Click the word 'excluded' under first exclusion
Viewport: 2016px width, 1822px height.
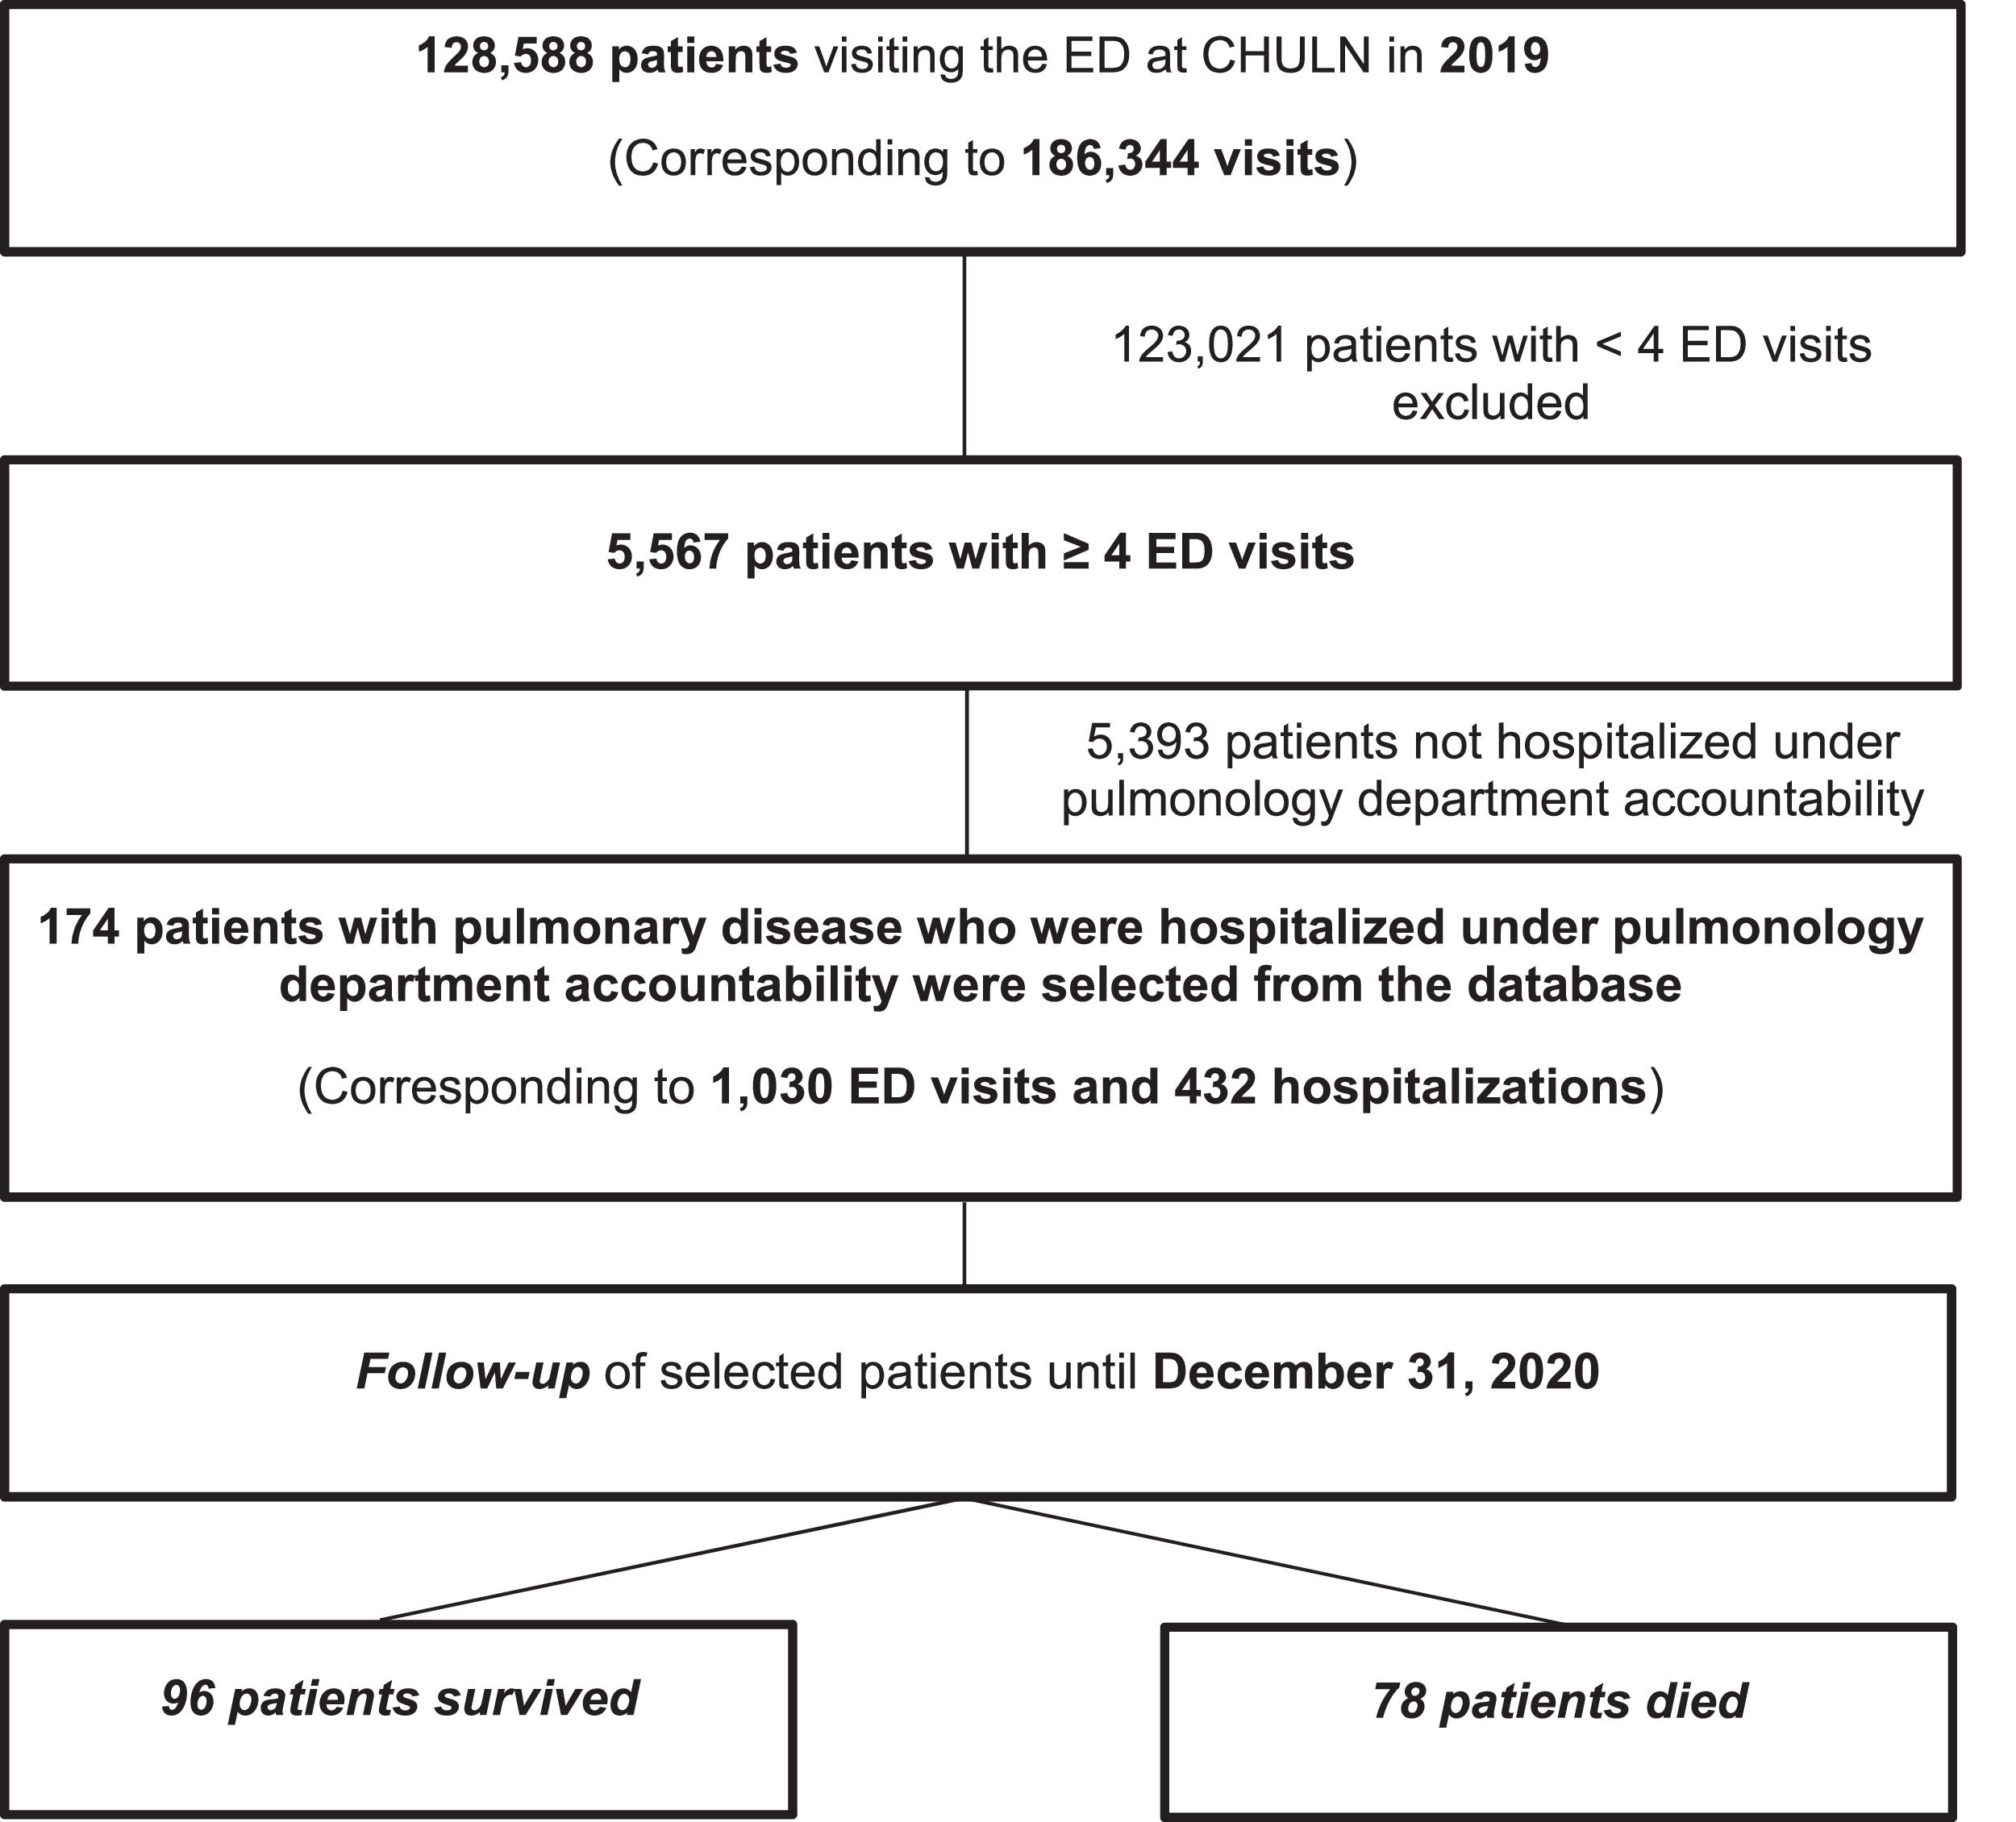pyautogui.click(x=1490, y=403)
